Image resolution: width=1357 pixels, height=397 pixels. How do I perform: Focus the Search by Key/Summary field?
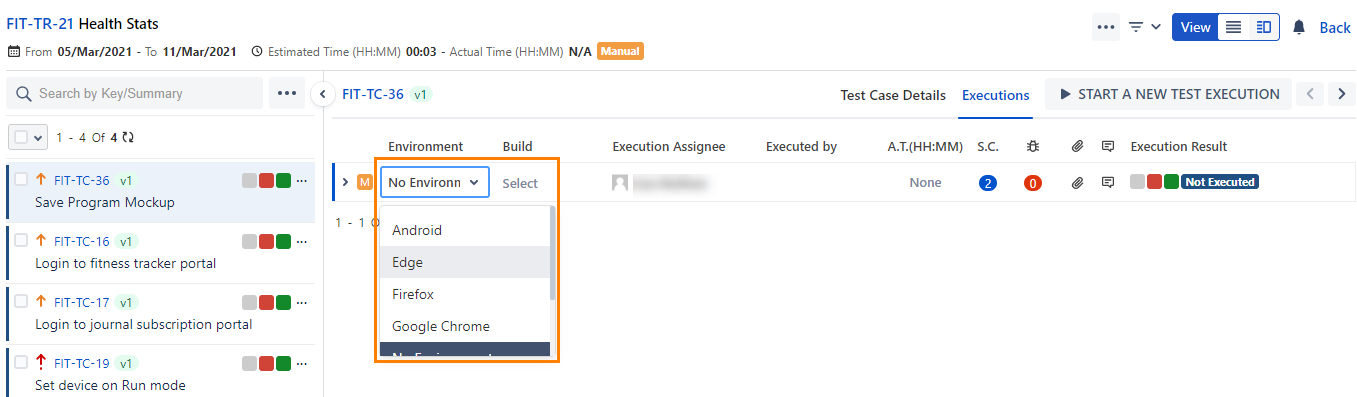135,93
